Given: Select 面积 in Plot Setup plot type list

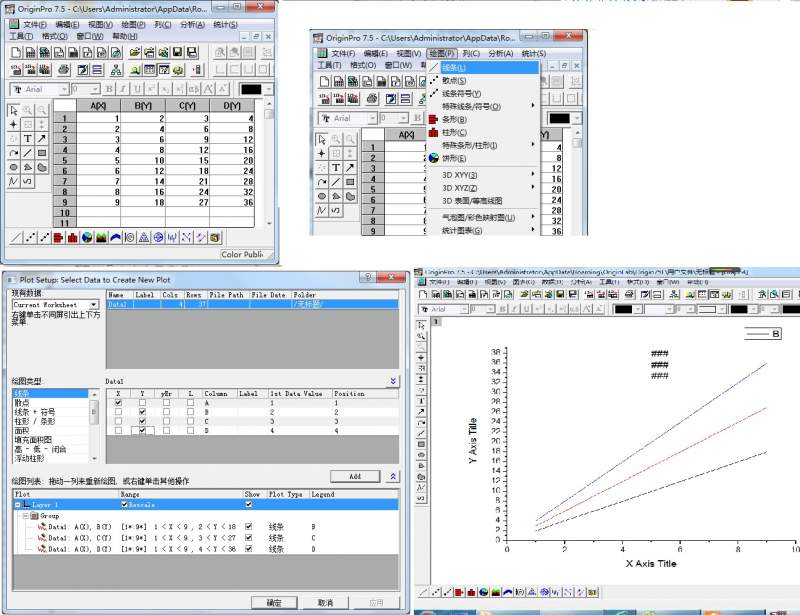Looking at the screenshot, I should (51, 431).
